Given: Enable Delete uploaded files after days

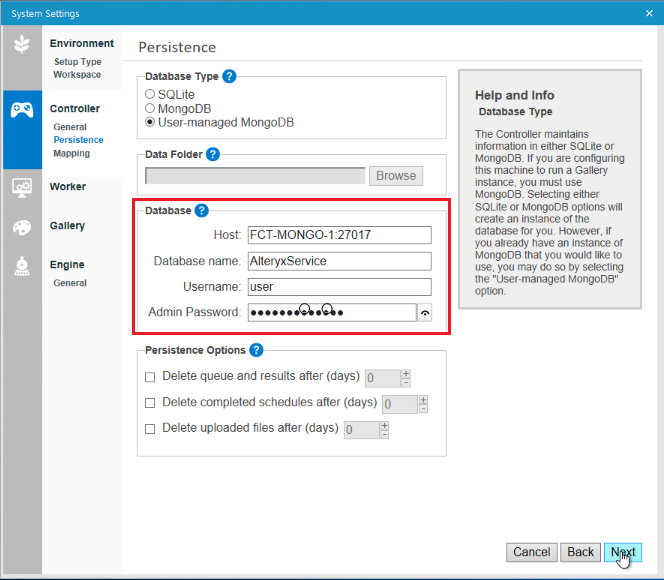Looking at the screenshot, I should click(150, 429).
